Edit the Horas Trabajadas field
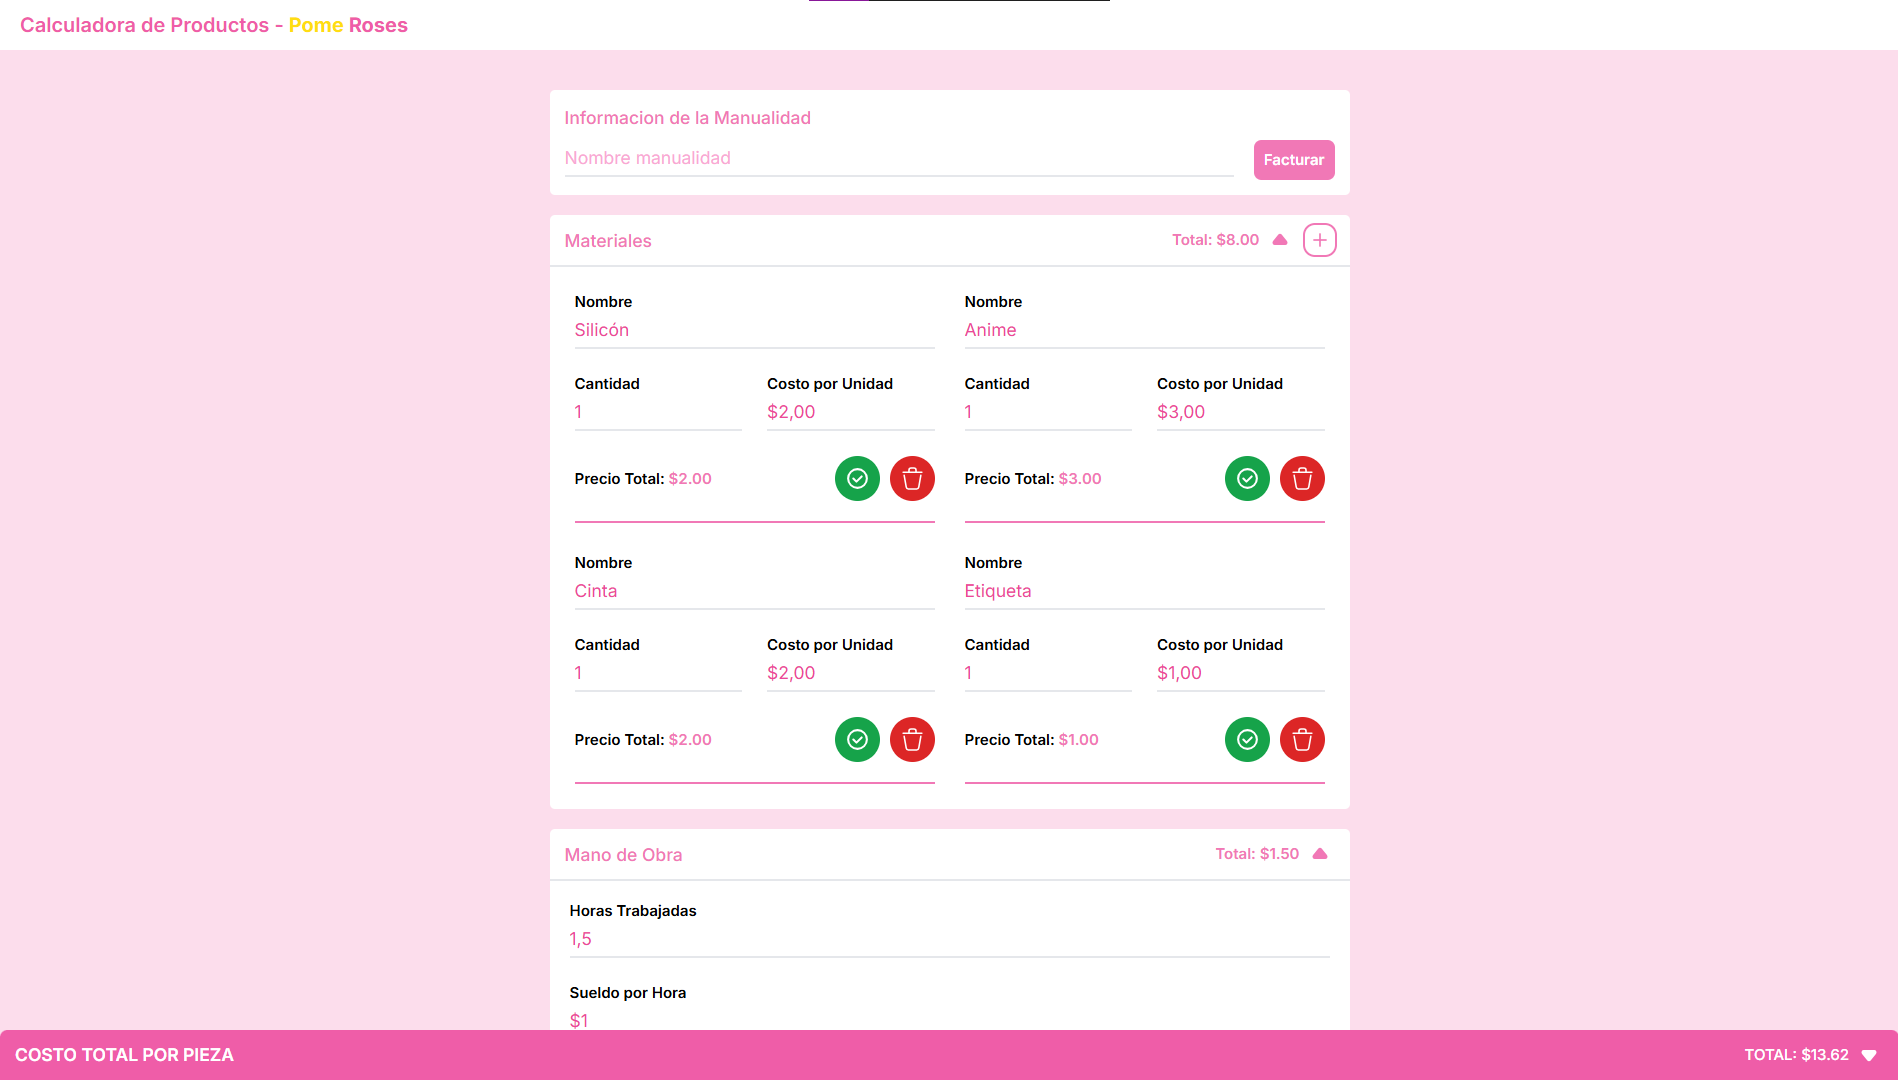This screenshot has height=1080, width=1898. tap(948, 940)
